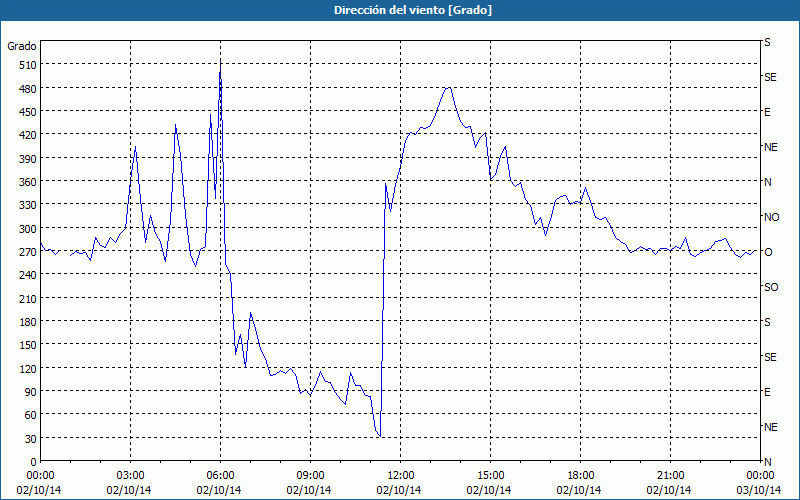Click the 02/10/14 date under 12:00

399,490
